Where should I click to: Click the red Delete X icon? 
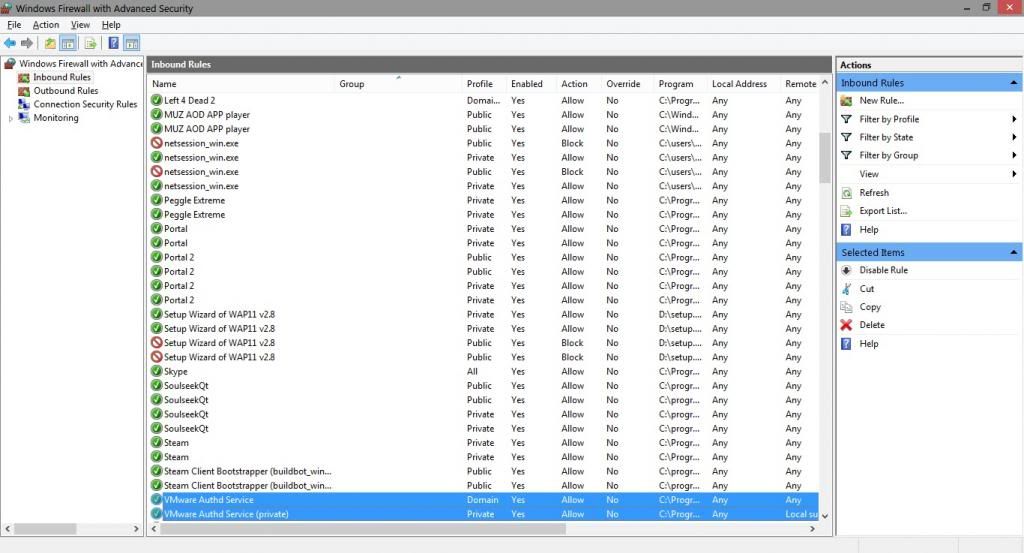(x=846, y=324)
